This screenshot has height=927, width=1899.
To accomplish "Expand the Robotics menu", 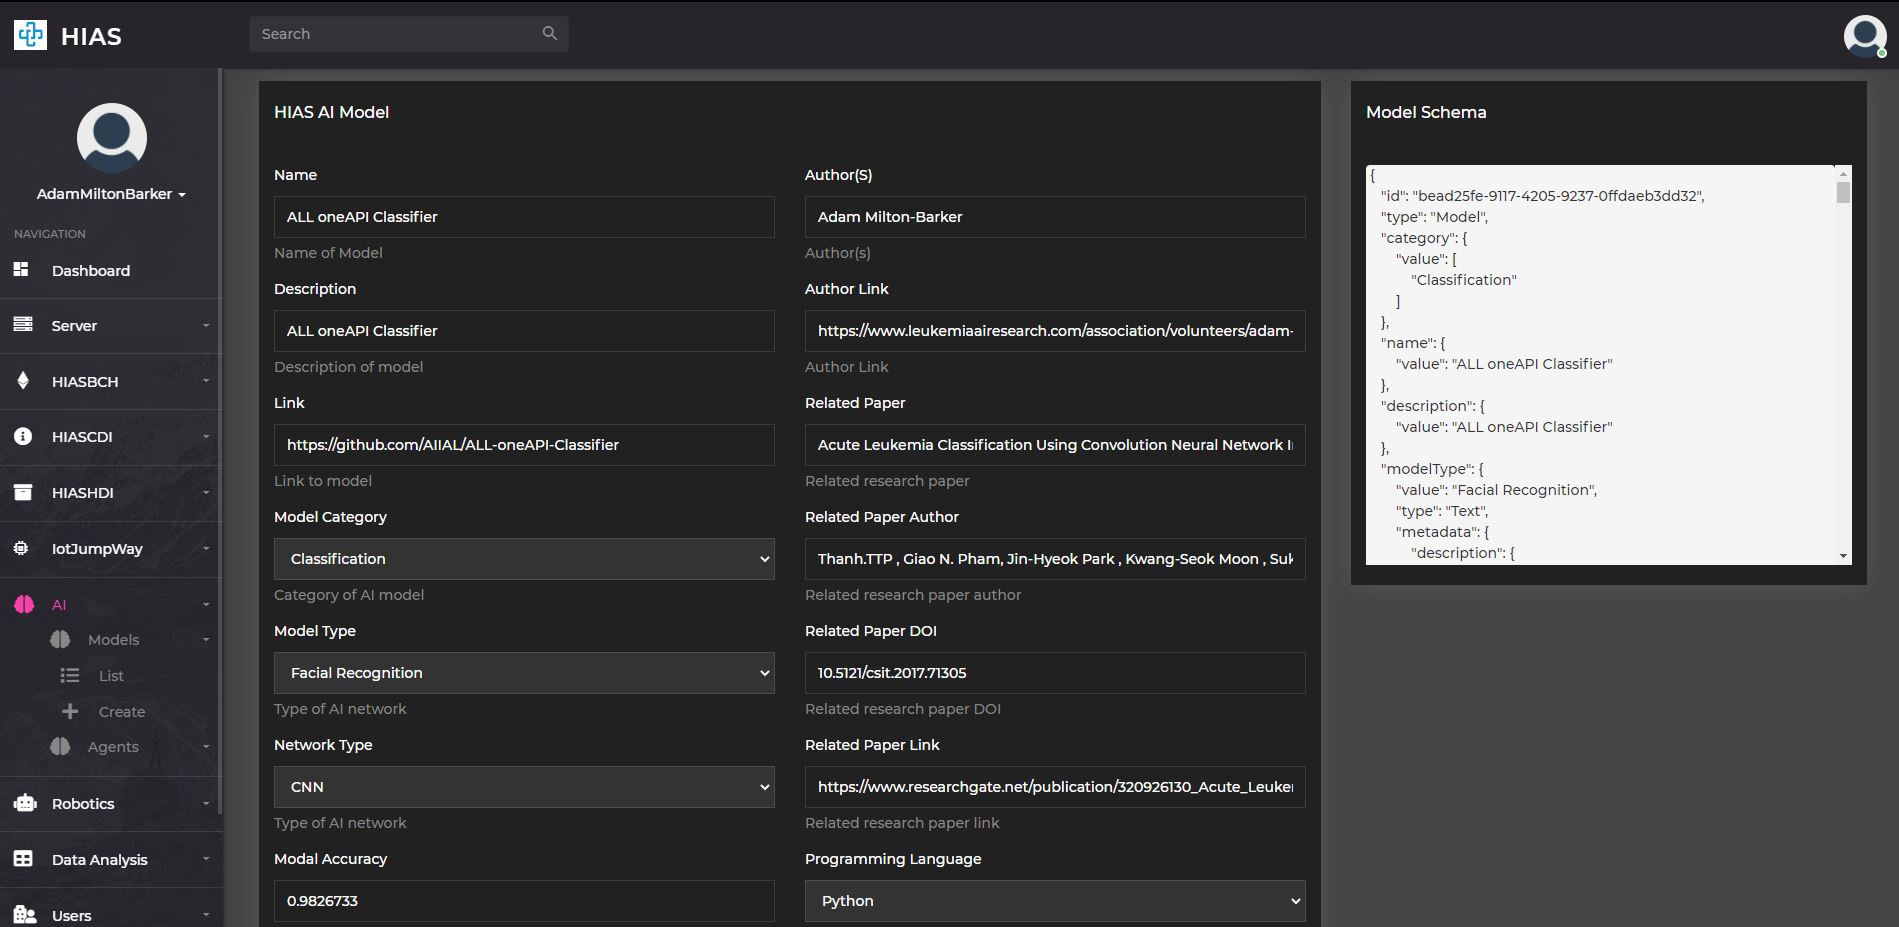I will tap(206, 804).
